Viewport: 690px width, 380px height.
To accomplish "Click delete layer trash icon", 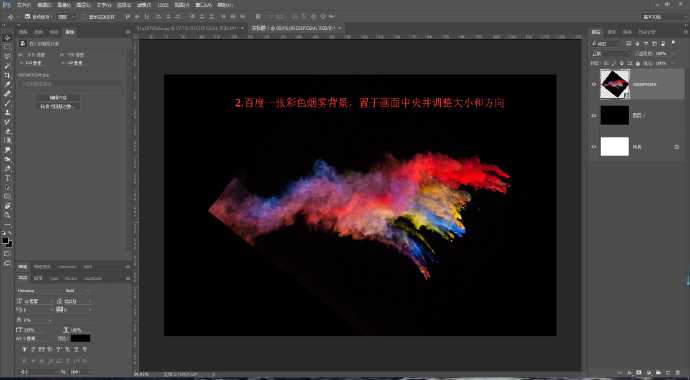I will pos(679,372).
